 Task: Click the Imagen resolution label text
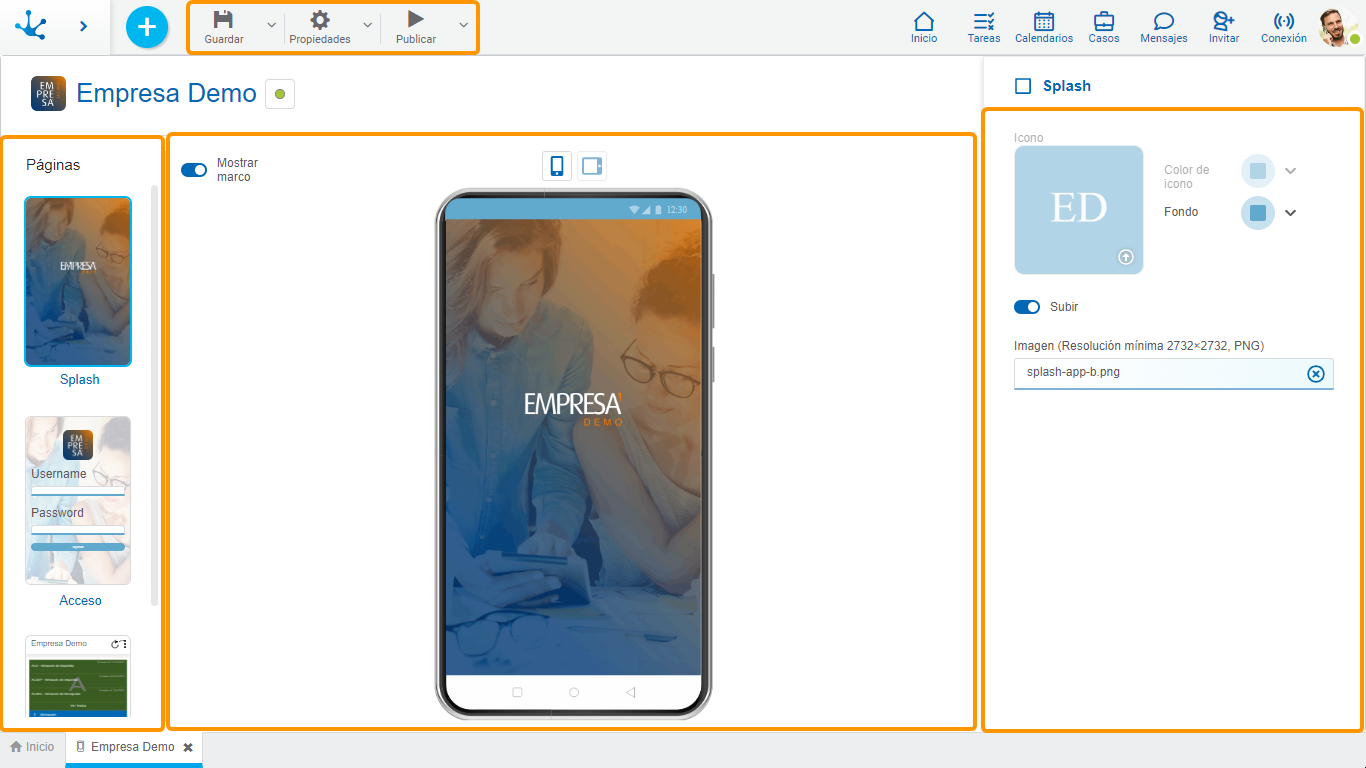[1139, 346]
